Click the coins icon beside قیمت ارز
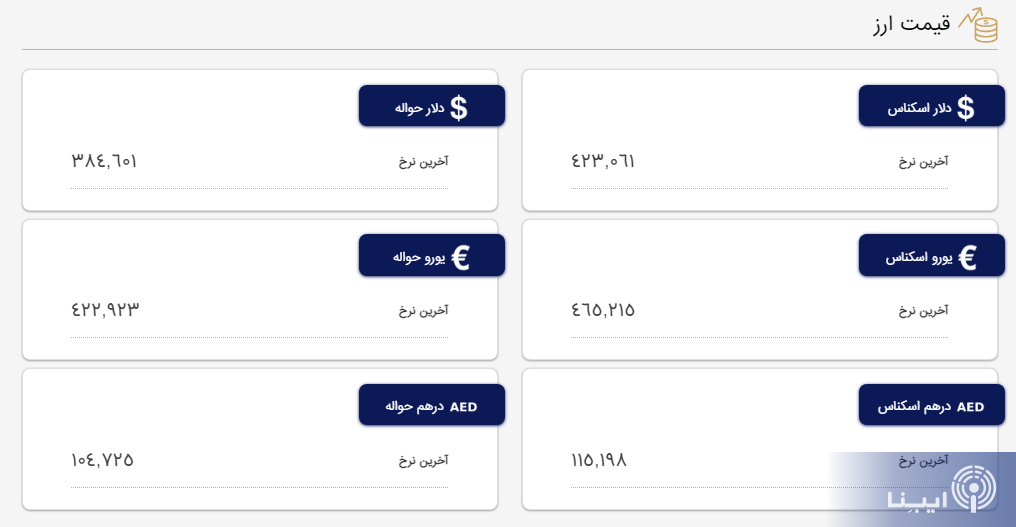The height and width of the screenshot is (527, 1016). pyautogui.click(x=978, y=25)
